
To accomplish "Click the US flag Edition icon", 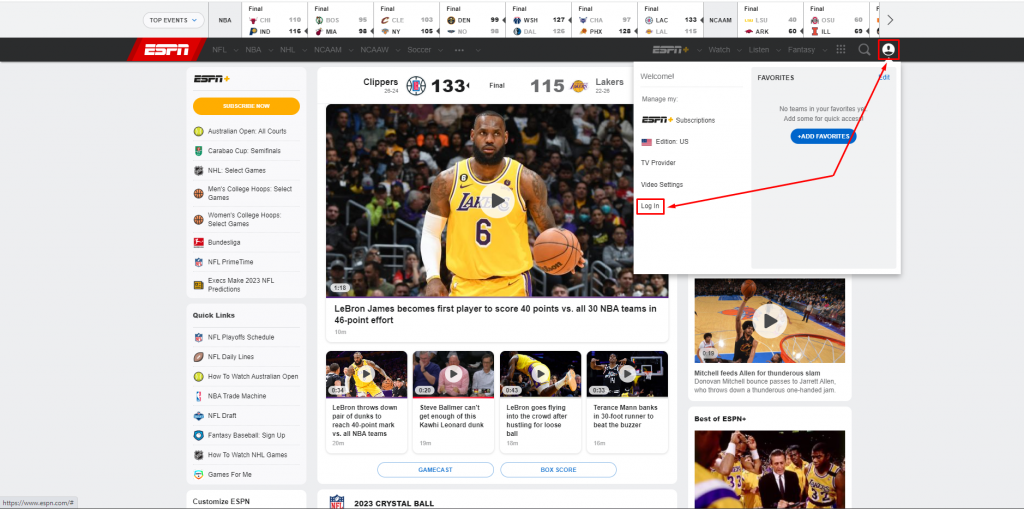I will [x=647, y=142].
